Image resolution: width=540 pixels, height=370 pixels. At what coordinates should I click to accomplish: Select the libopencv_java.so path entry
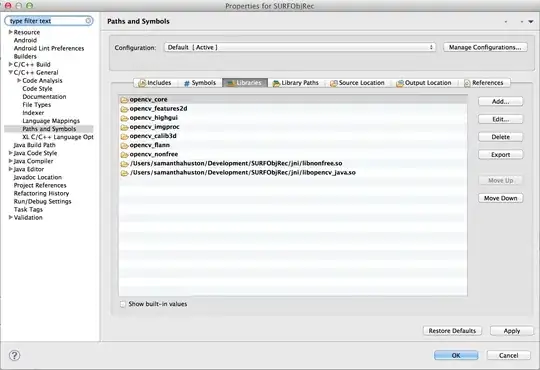293,173
